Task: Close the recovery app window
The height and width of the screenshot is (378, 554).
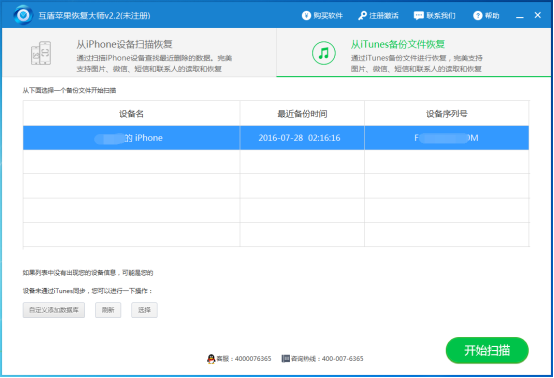Action: [537, 15]
